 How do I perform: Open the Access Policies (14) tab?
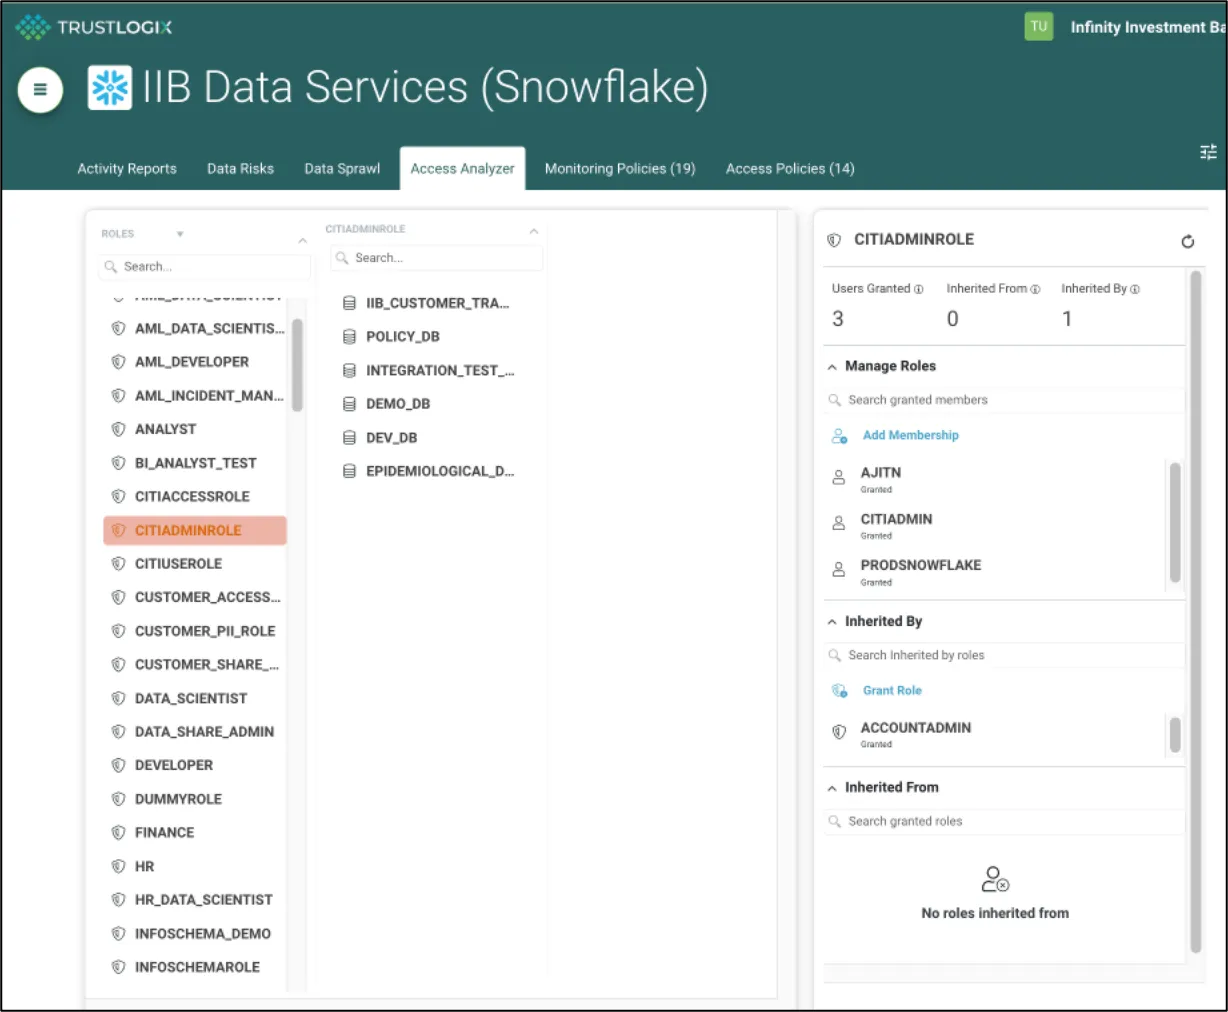(790, 169)
